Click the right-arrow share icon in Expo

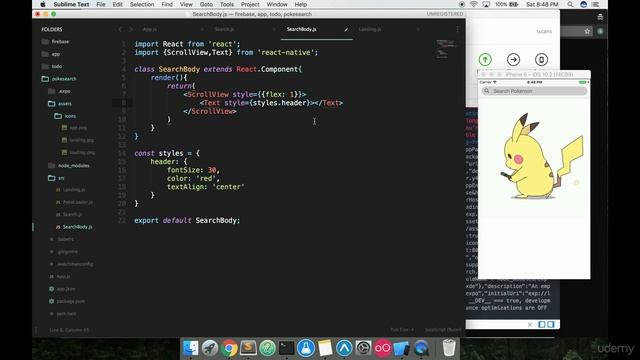pos(513,60)
